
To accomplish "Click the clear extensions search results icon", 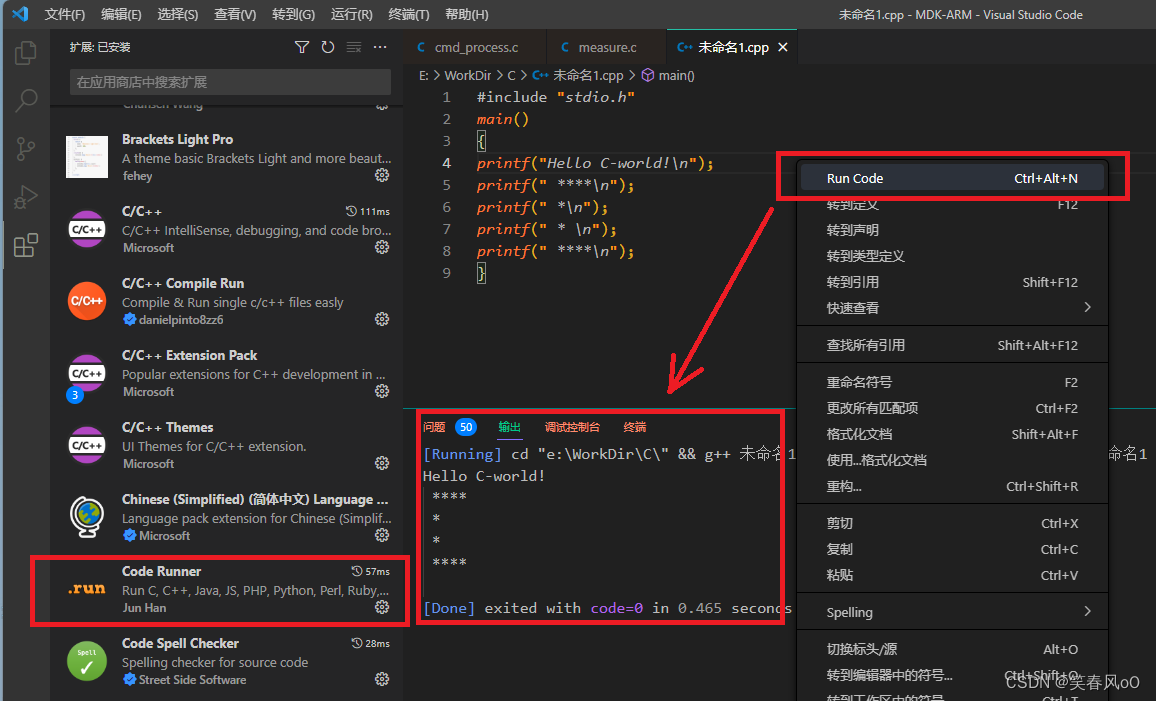I will (x=354, y=47).
